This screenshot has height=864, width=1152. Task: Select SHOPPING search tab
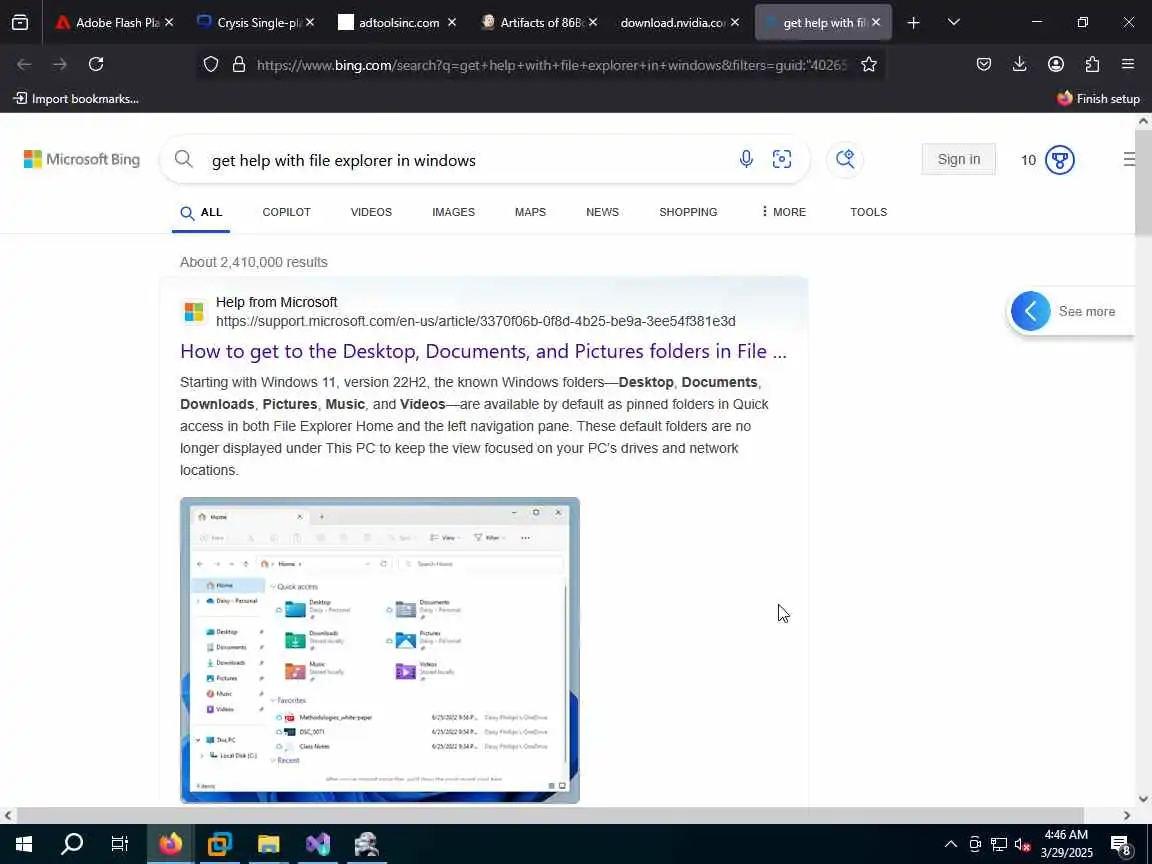(x=688, y=212)
